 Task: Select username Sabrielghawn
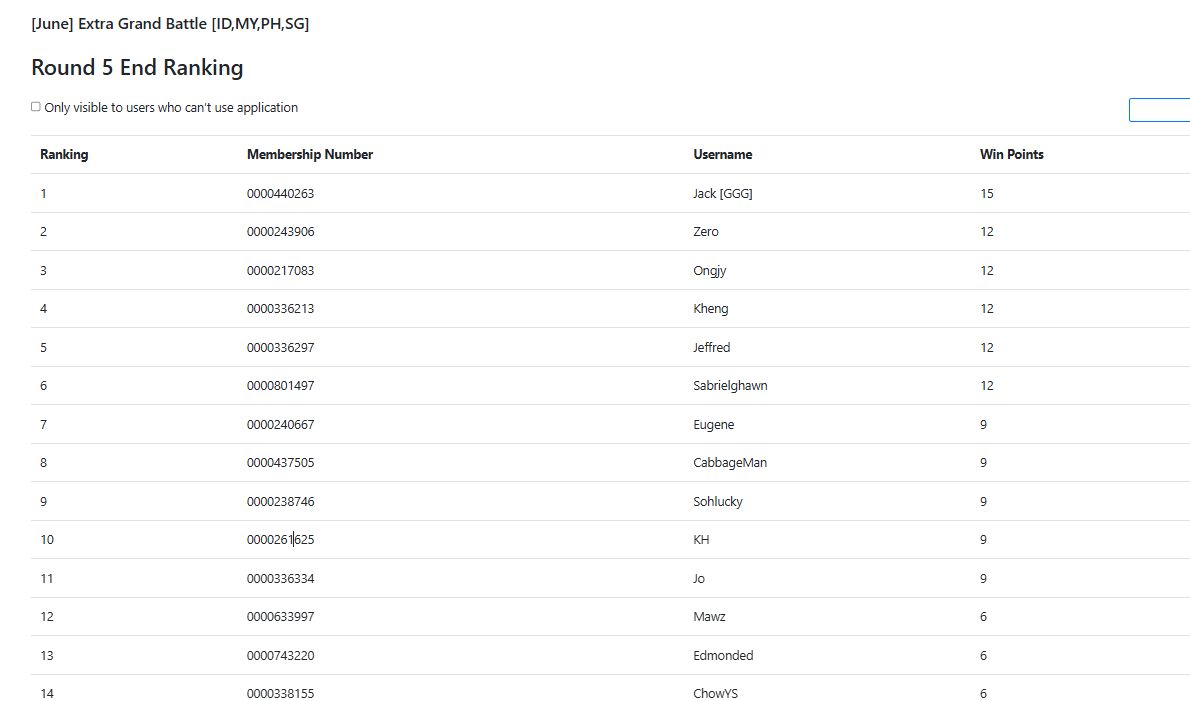point(730,385)
